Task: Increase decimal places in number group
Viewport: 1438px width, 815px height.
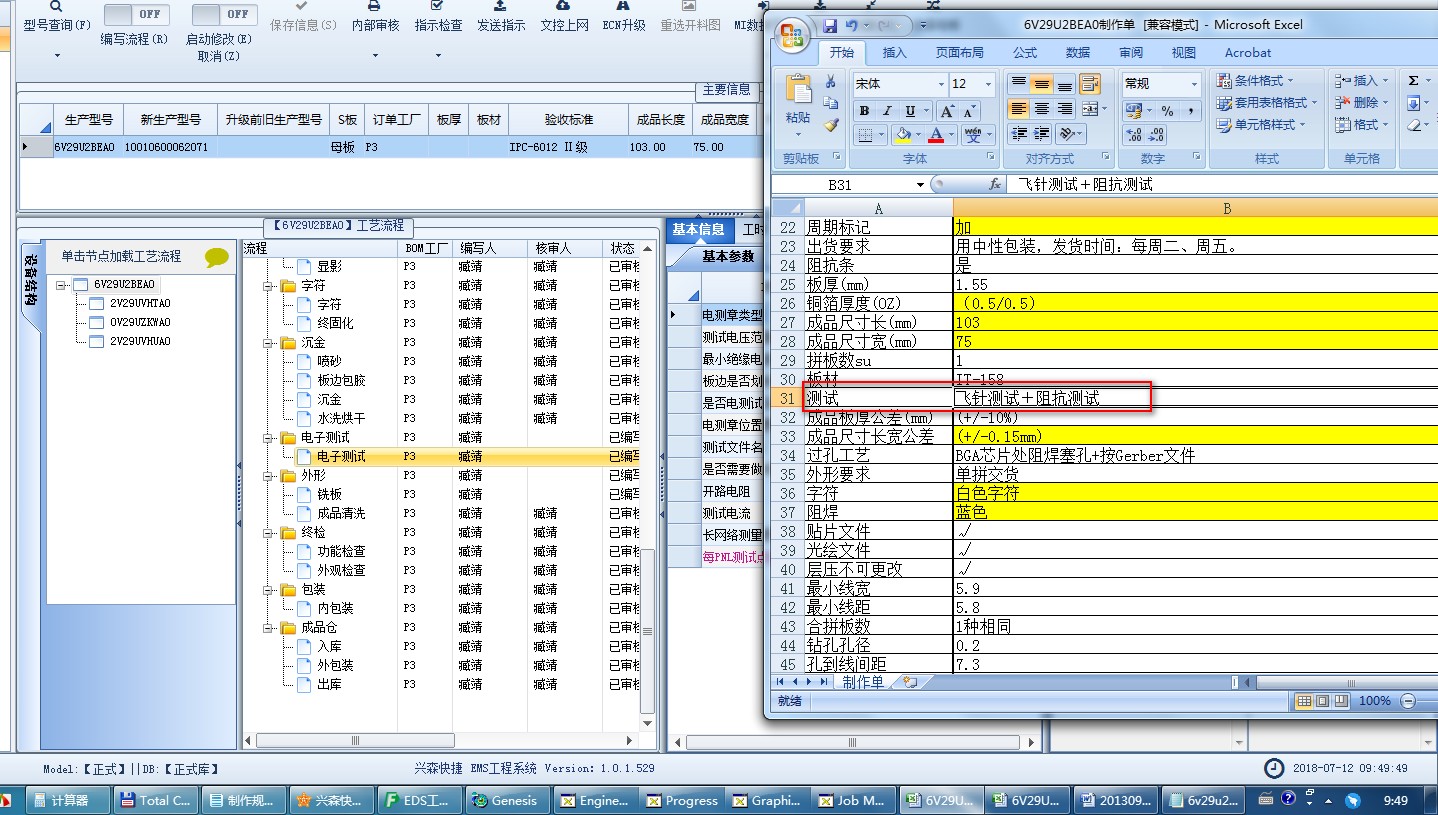Action: (1134, 135)
